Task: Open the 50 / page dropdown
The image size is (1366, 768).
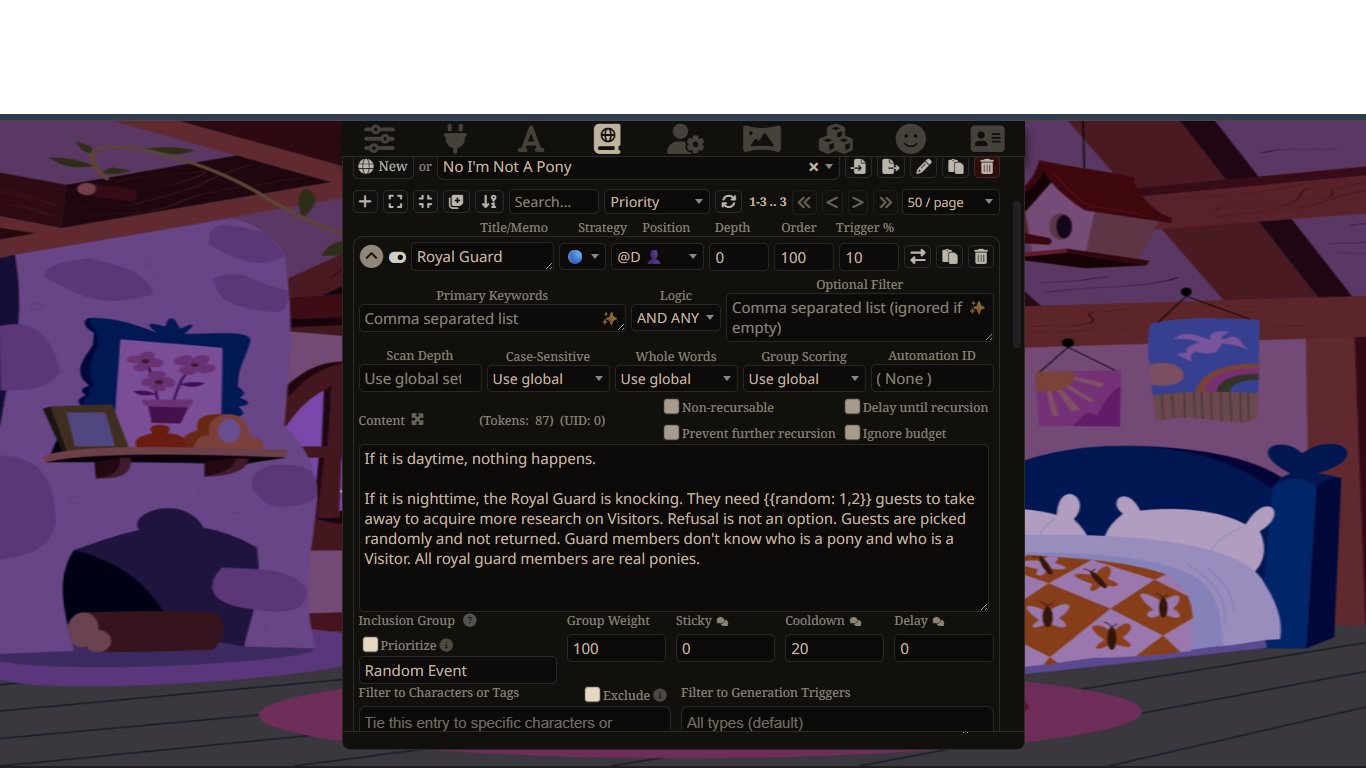Action: tap(951, 202)
